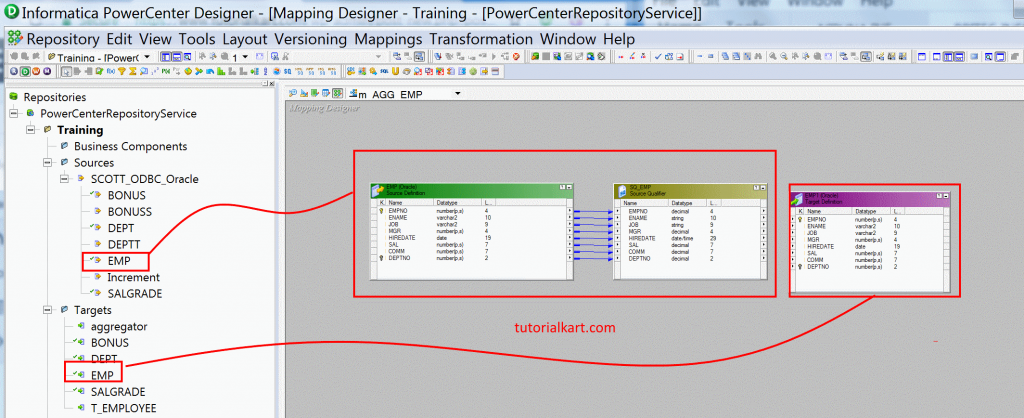The height and width of the screenshot is (418, 1024).
Task: Toggle the Output window toolbar button
Action: pos(176,57)
